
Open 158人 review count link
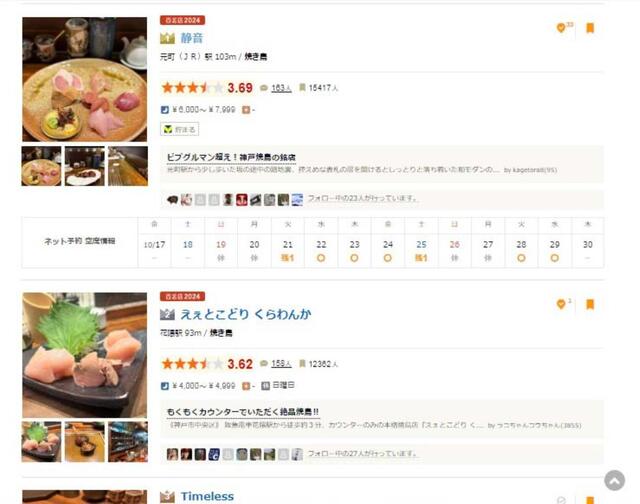(281, 364)
